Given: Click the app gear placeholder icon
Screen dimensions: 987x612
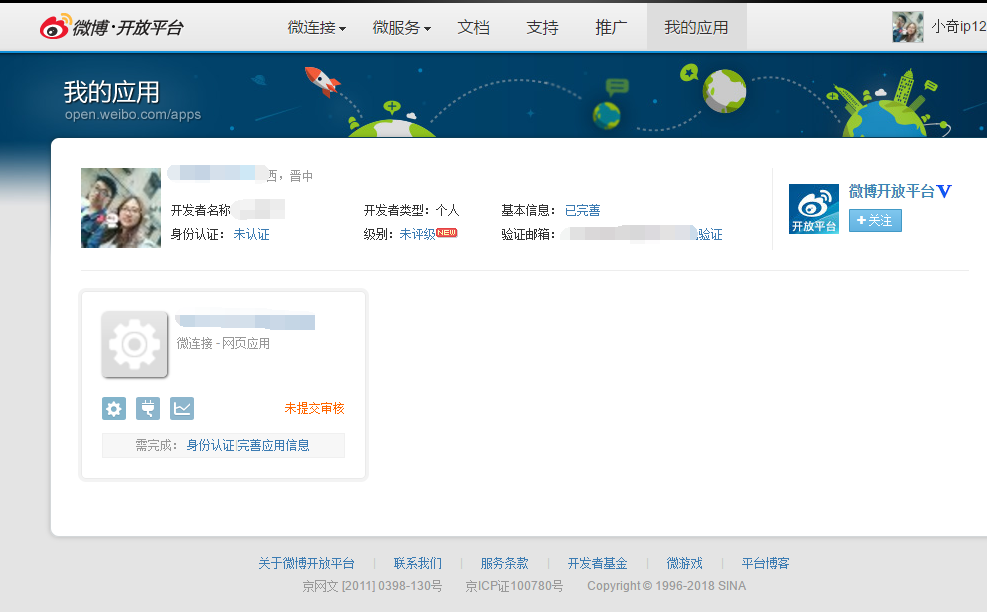Looking at the screenshot, I should [x=135, y=344].
